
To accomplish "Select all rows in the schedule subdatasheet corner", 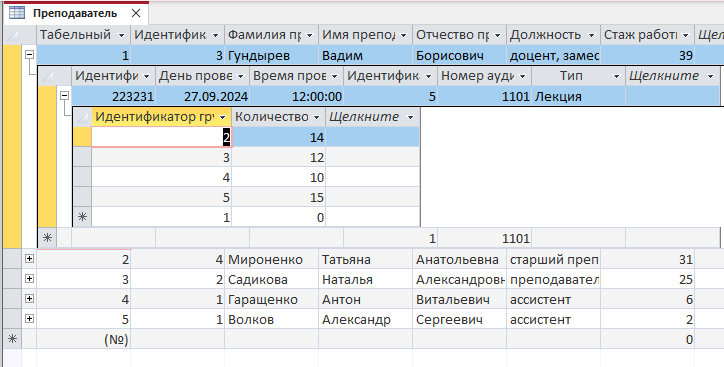I will pyautogui.click(x=48, y=76).
